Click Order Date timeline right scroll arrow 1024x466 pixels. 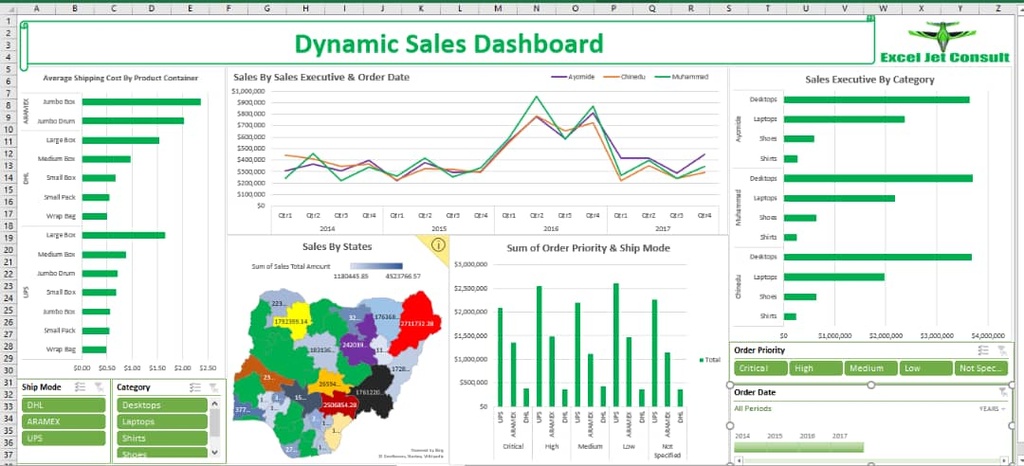point(1006,460)
